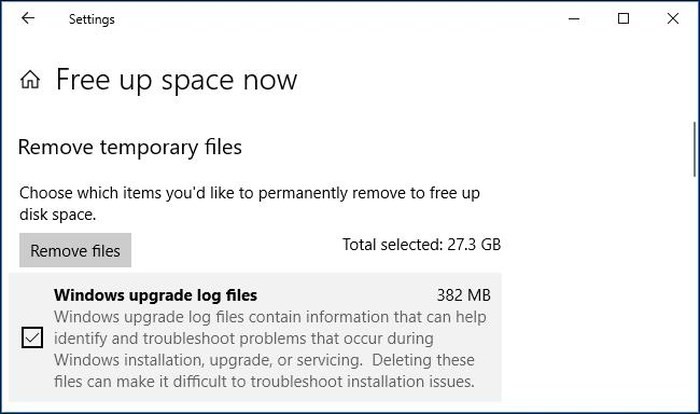Click the 382 MB size value

coord(464,295)
